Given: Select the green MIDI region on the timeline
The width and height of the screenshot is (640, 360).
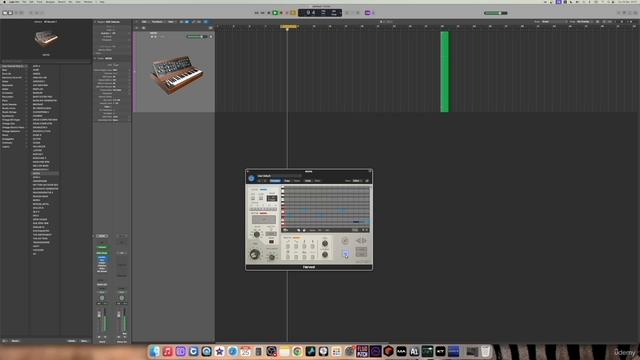Looking at the screenshot, I should (x=444, y=71).
